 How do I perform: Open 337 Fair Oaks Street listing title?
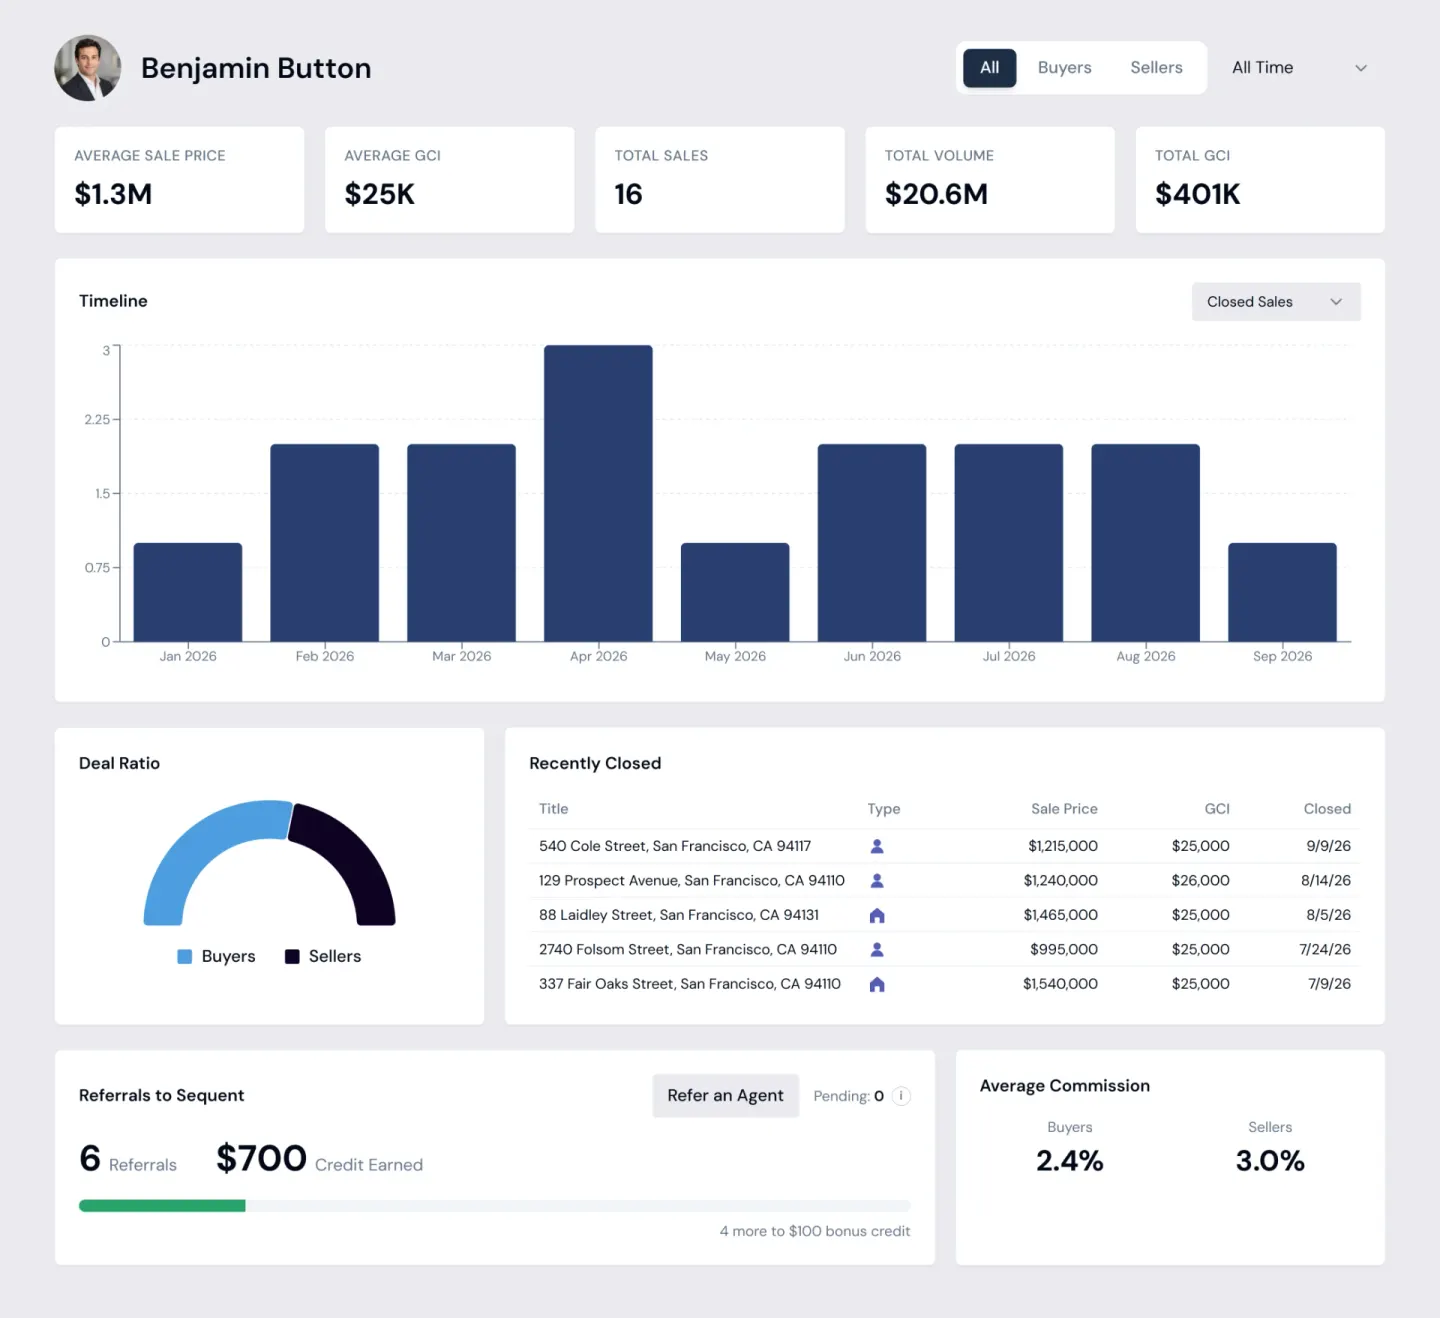[x=690, y=984]
